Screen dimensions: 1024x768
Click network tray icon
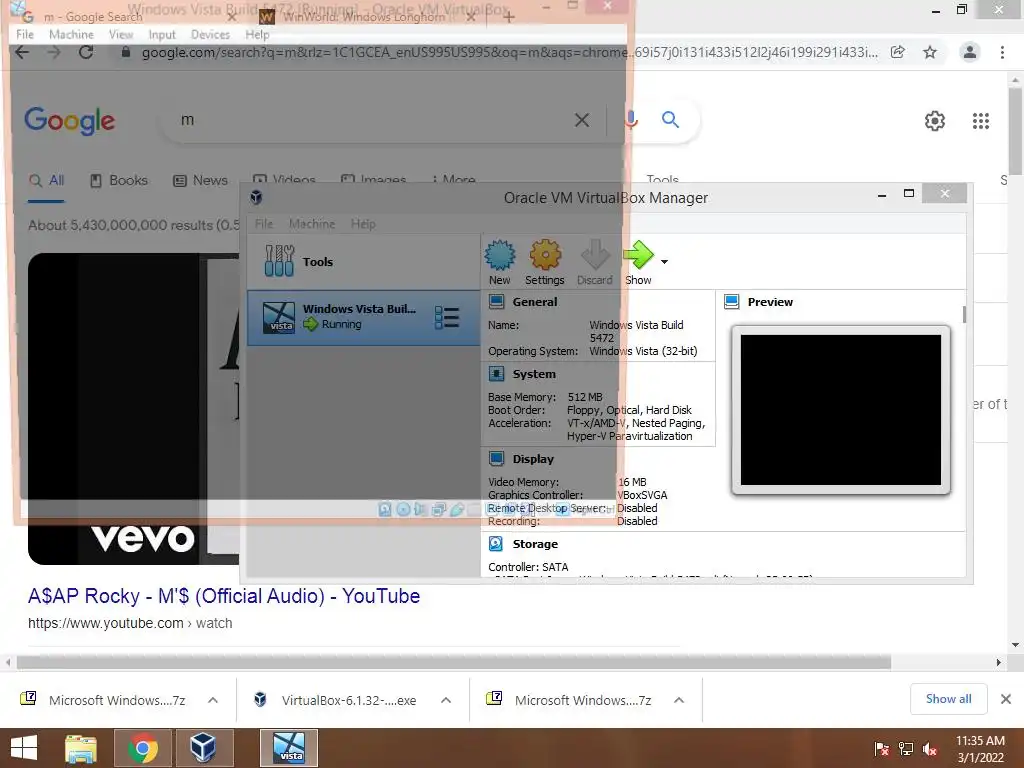tap(906, 749)
